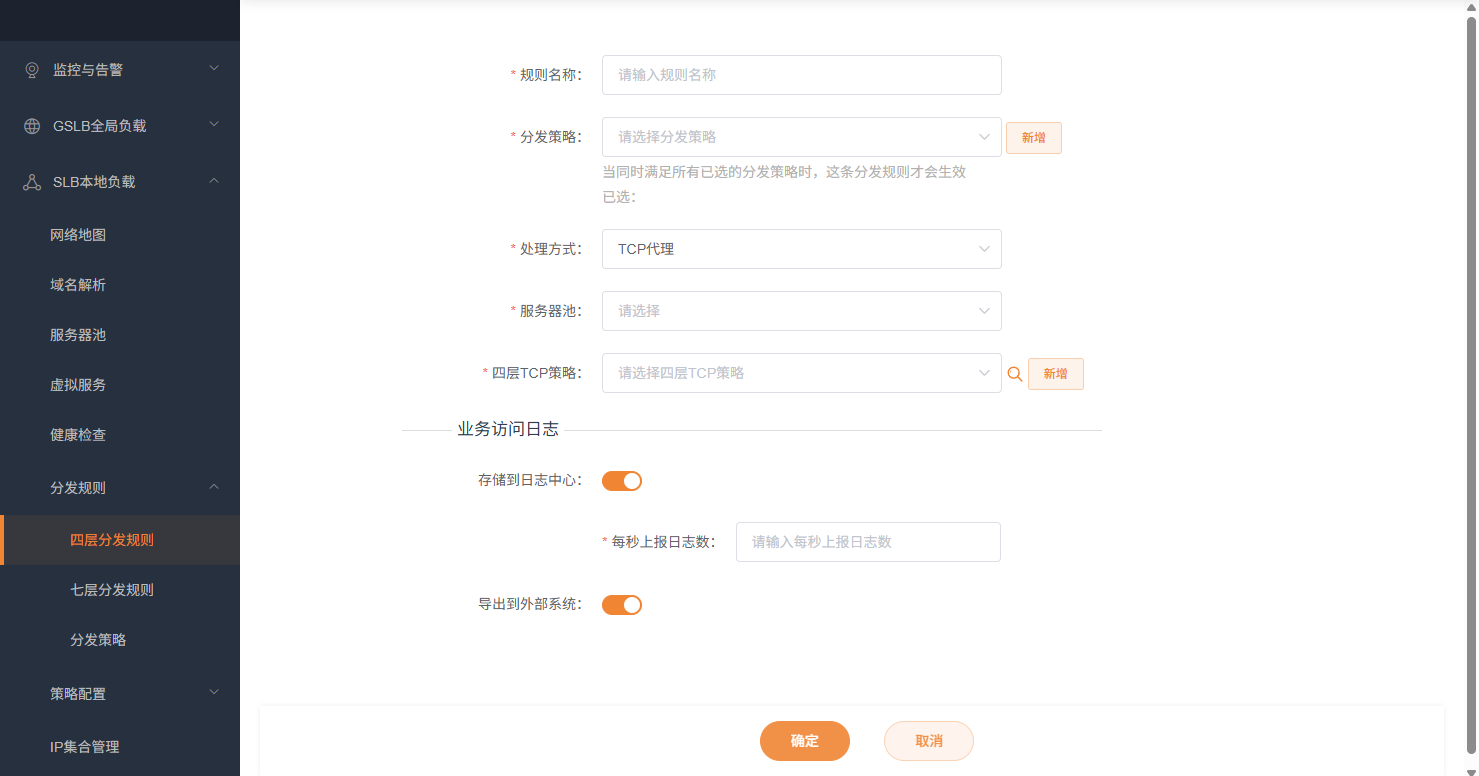Open the 处理方式 dropdown showing TCP代理

coord(800,249)
